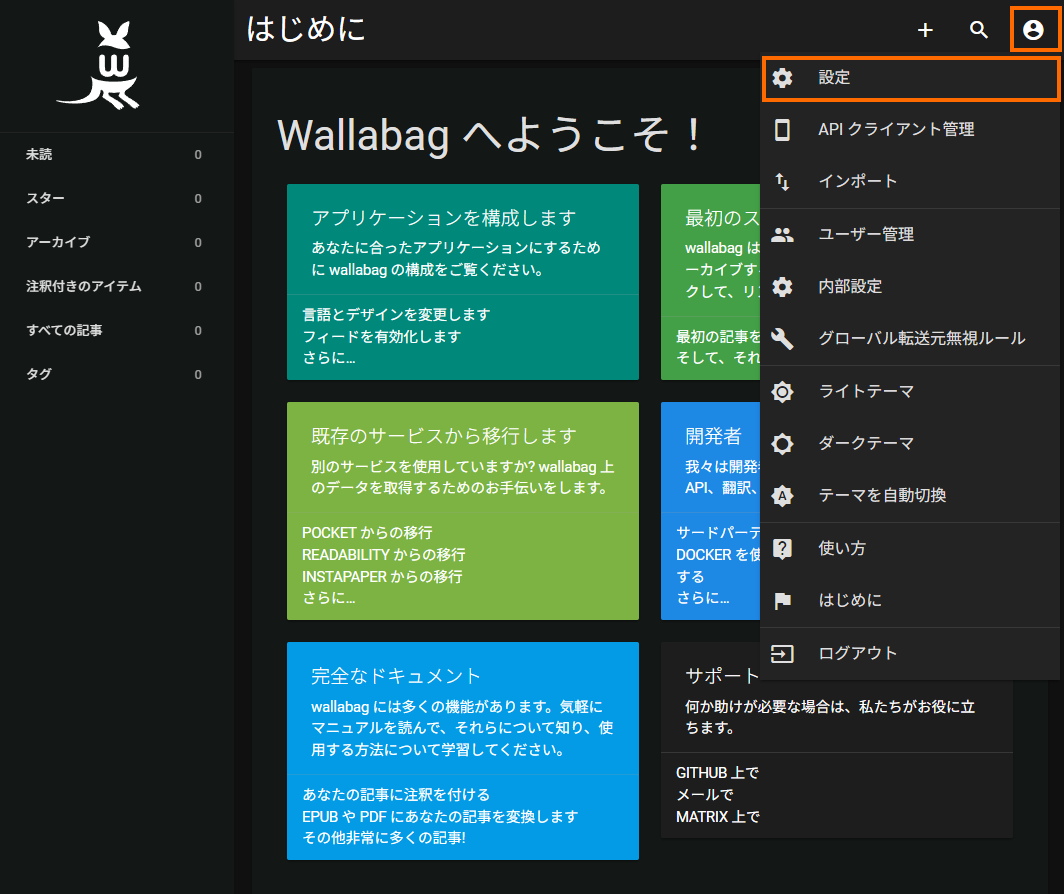Click the アプリケーションを構成します card title
Image resolution: width=1064 pixels, height=894 pixels.
pyautogui.click(x=444, y=219)
